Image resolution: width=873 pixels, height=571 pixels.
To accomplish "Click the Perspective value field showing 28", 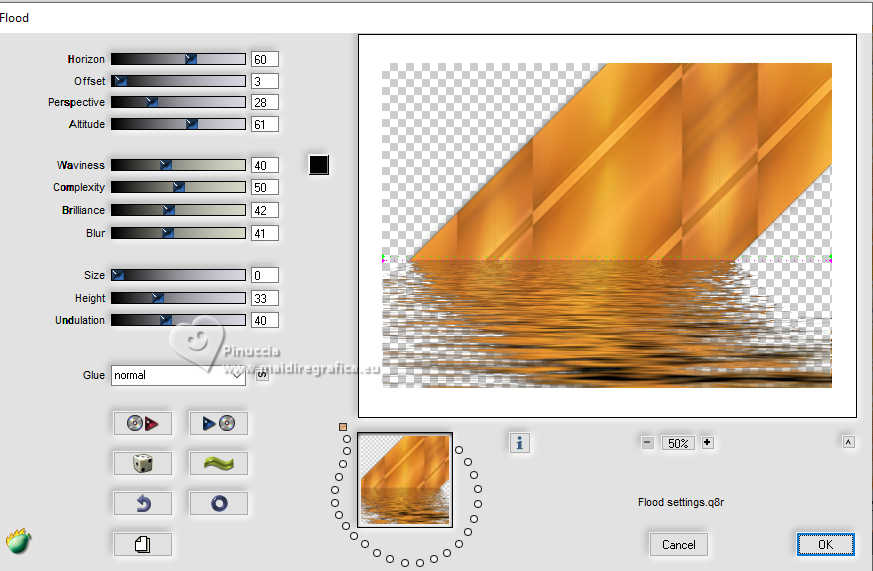I will click(264, 102).
